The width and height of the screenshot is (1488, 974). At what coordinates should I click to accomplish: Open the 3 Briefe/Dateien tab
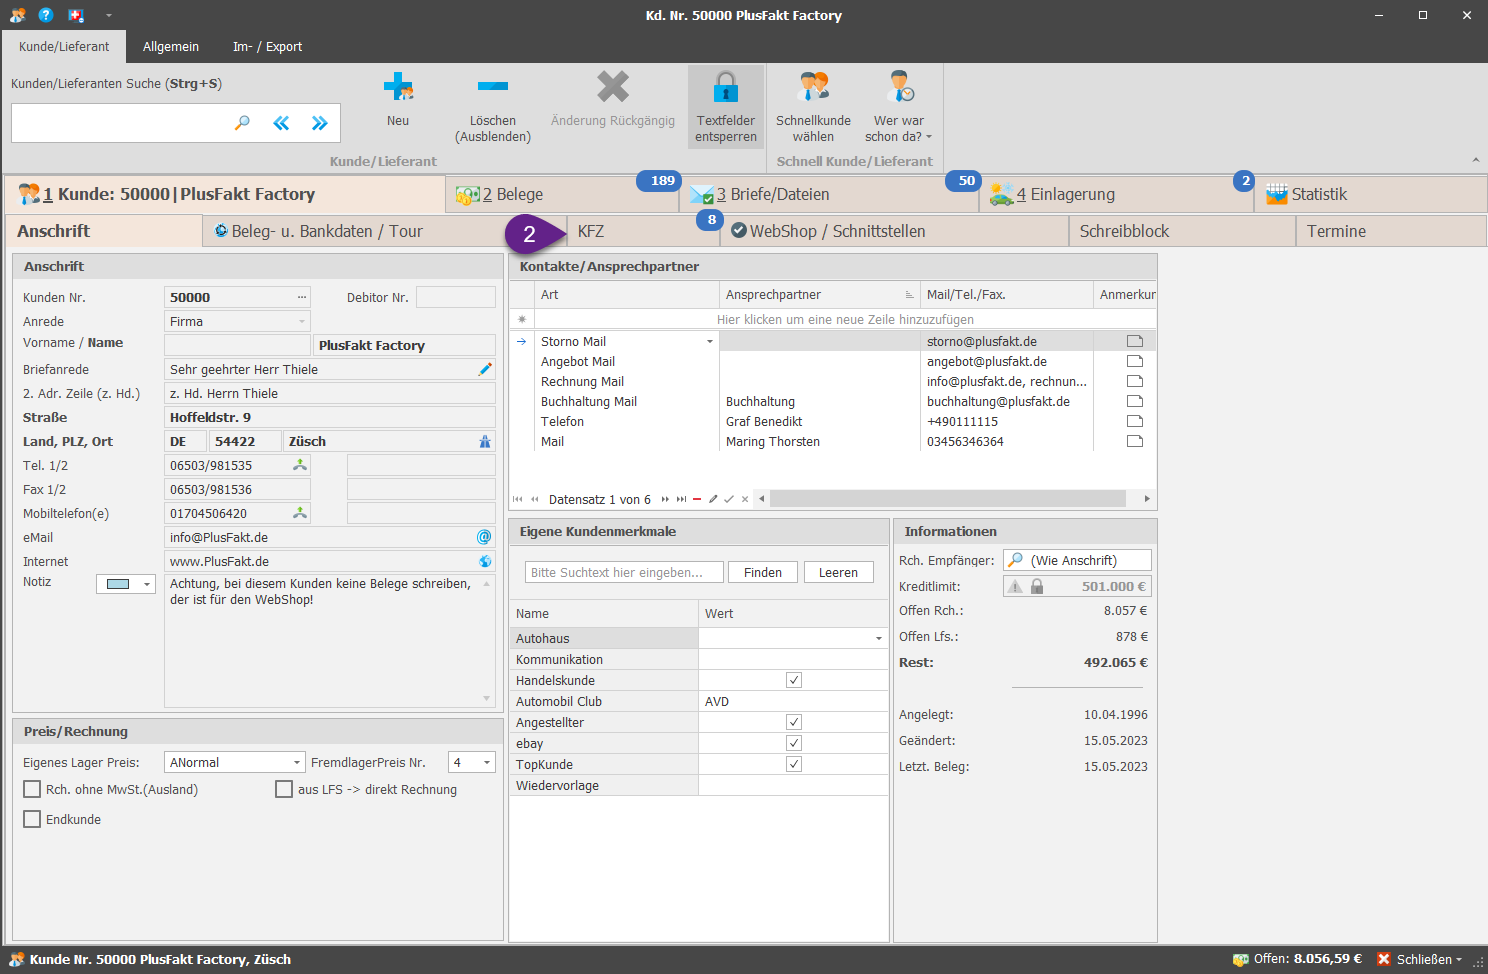tap(829, 194)
